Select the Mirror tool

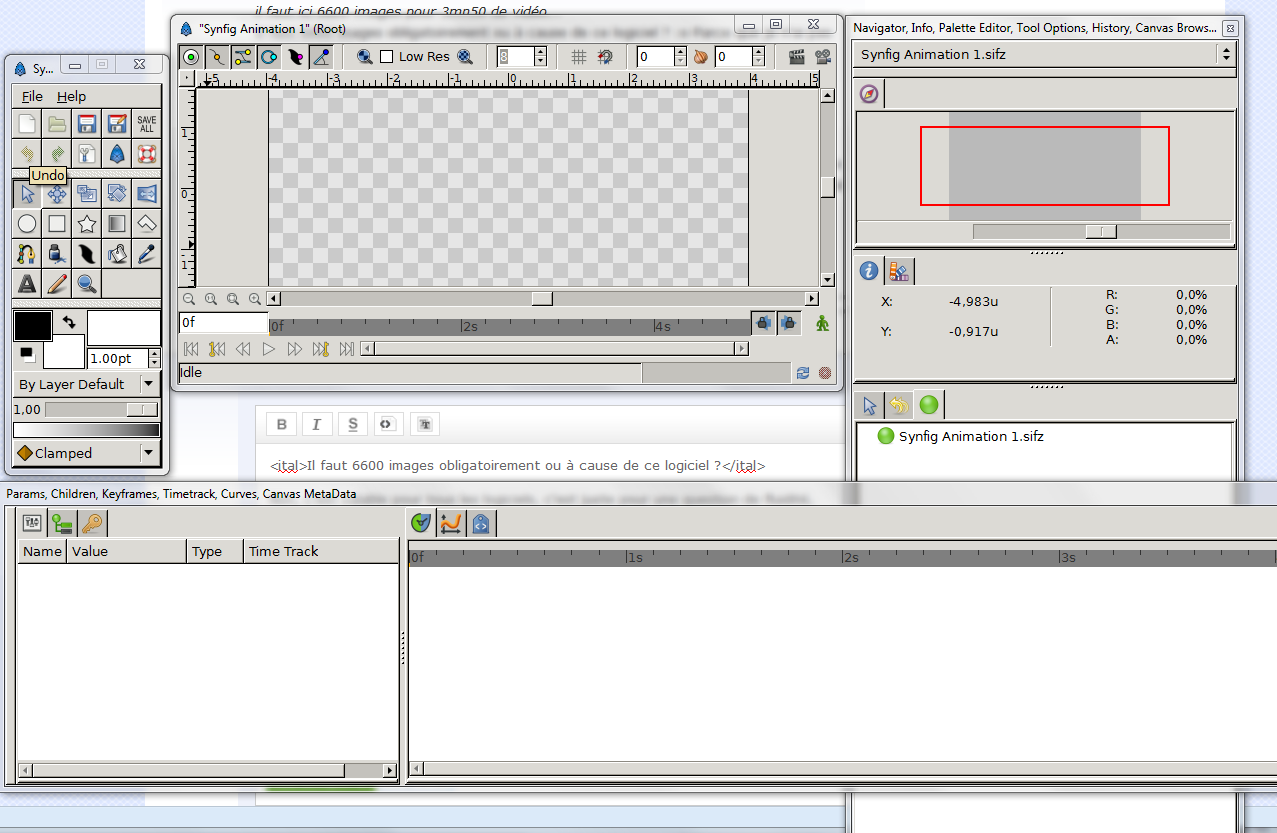click(147, 194)
